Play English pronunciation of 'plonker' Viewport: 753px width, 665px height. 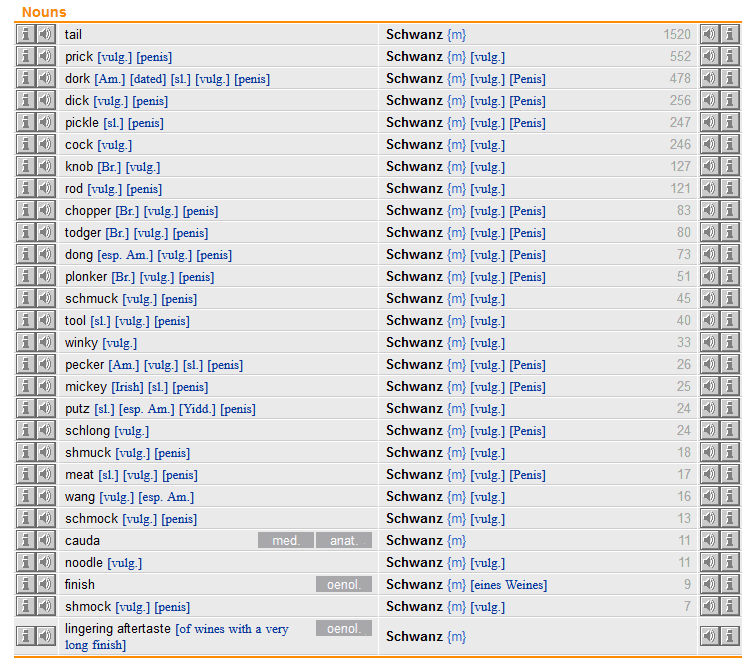[46, 277]
